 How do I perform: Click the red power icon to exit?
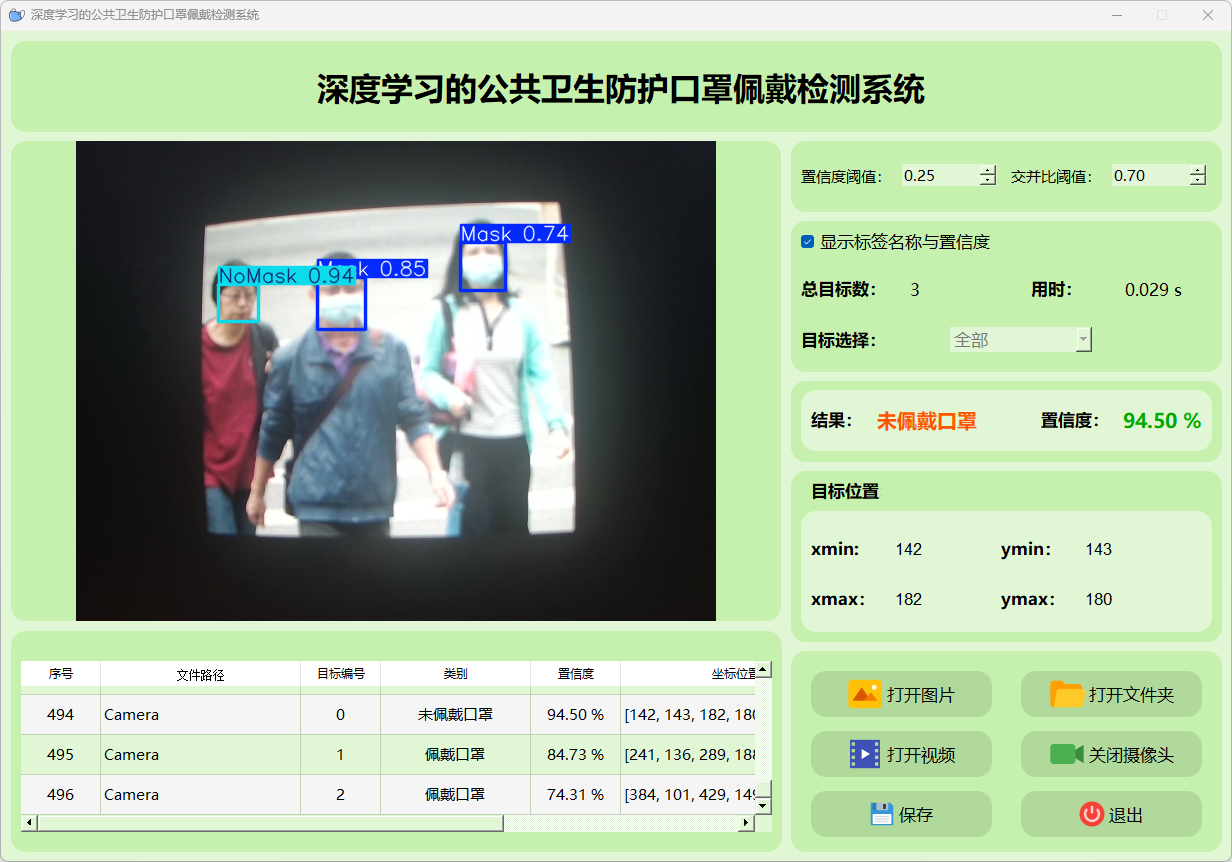[1091, 814]
